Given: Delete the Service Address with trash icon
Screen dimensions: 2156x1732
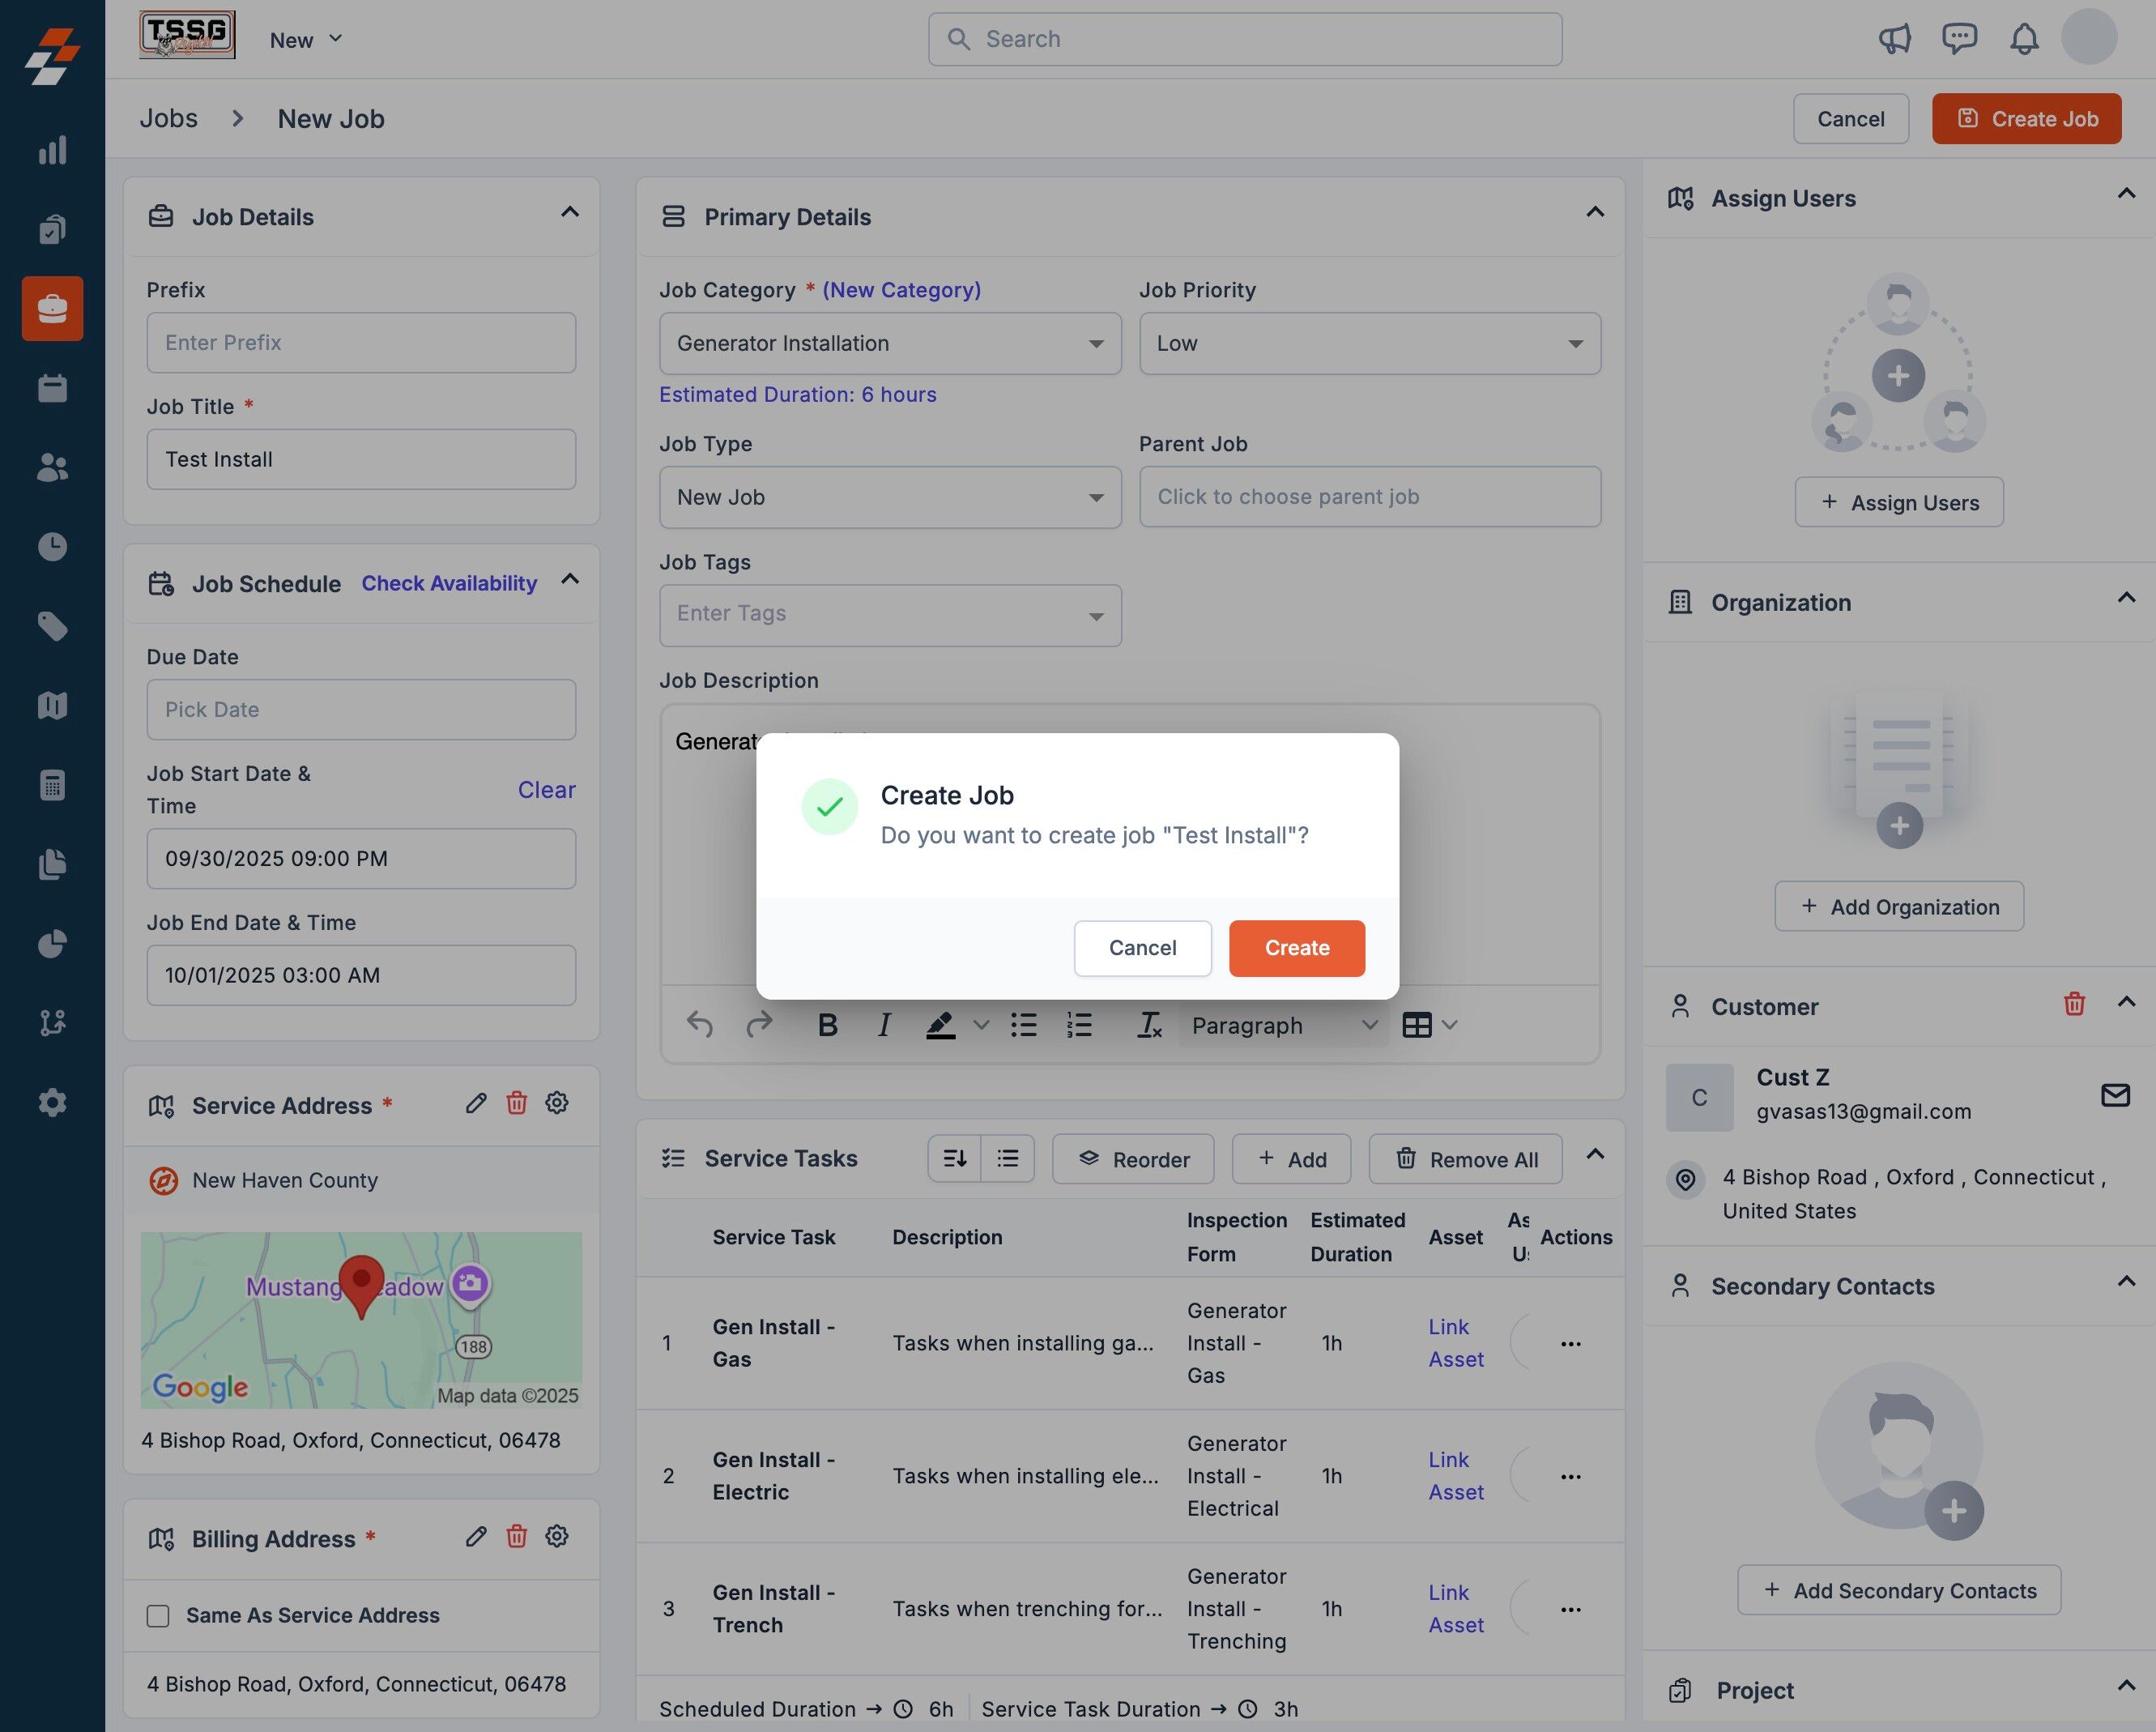Looking at the screenshot, I should [516, 1103].
